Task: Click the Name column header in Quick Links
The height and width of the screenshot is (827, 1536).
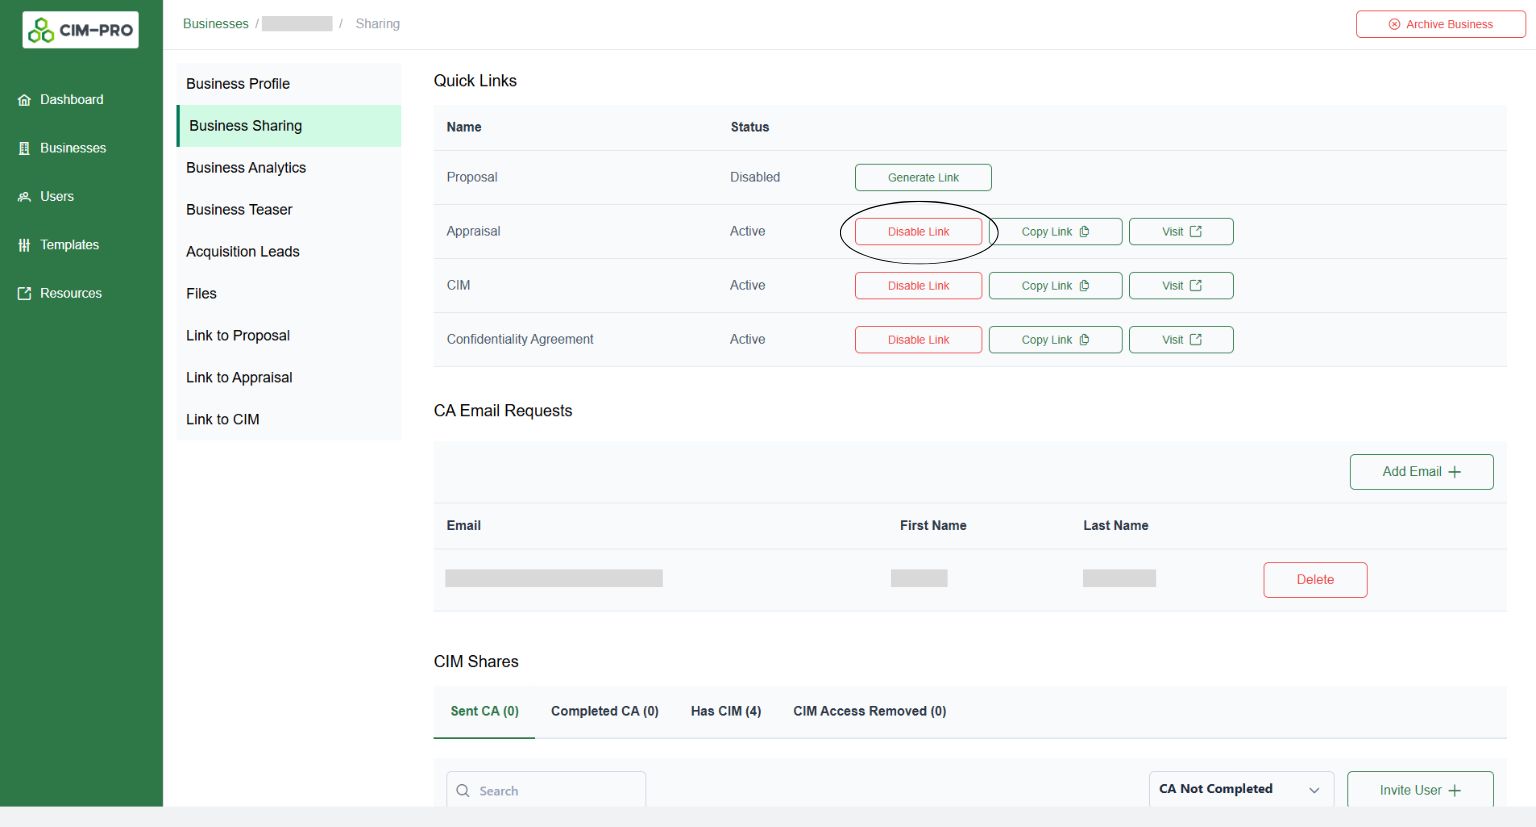Action: 464,127
